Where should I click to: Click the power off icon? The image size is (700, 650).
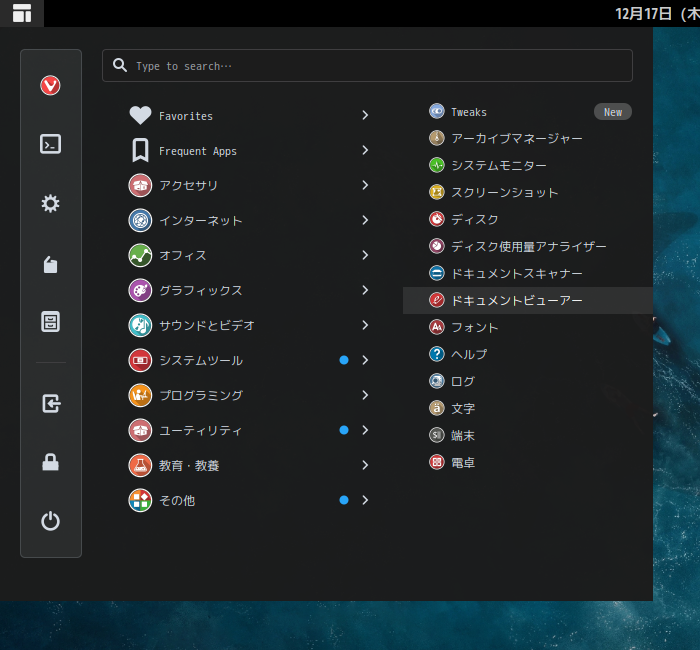tap(50, 521)
